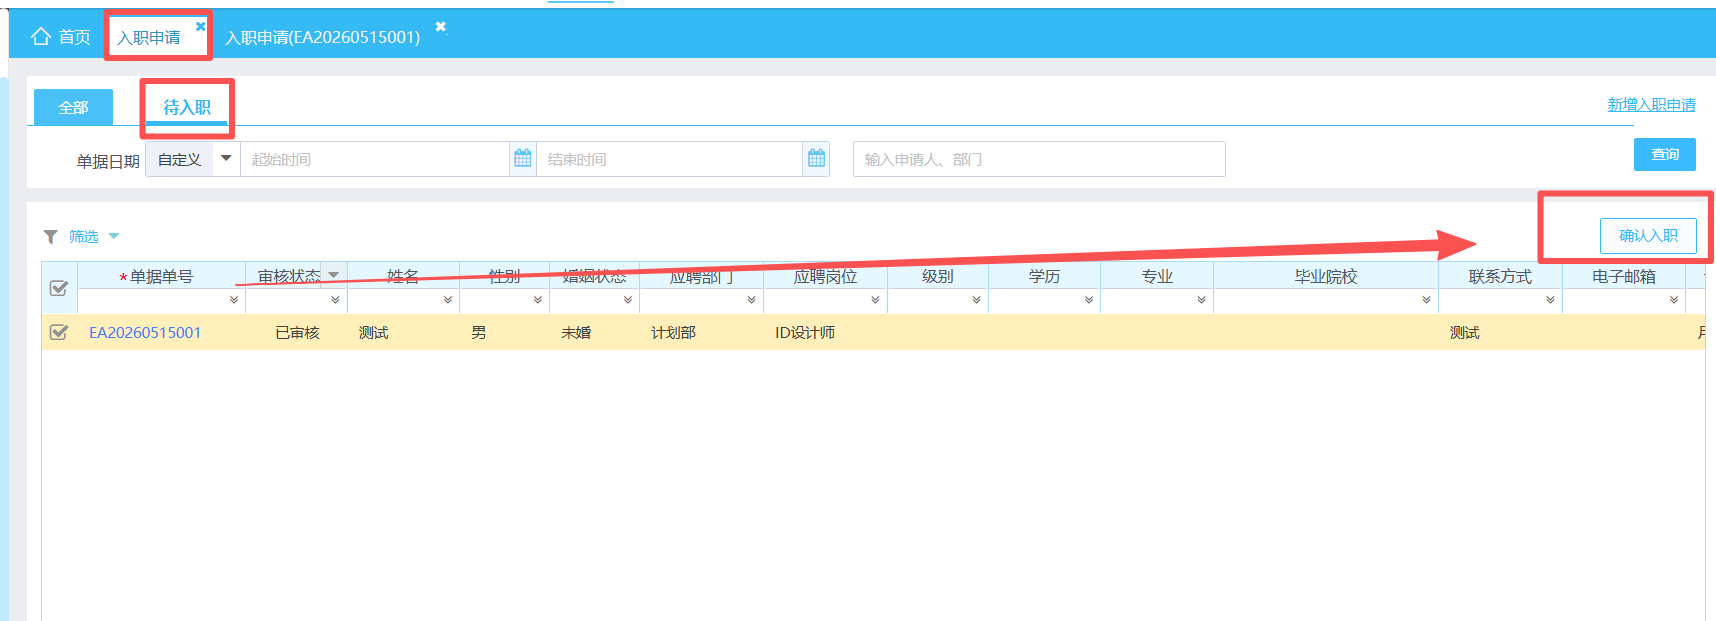Open the start date calendar picker

(523, 158)
